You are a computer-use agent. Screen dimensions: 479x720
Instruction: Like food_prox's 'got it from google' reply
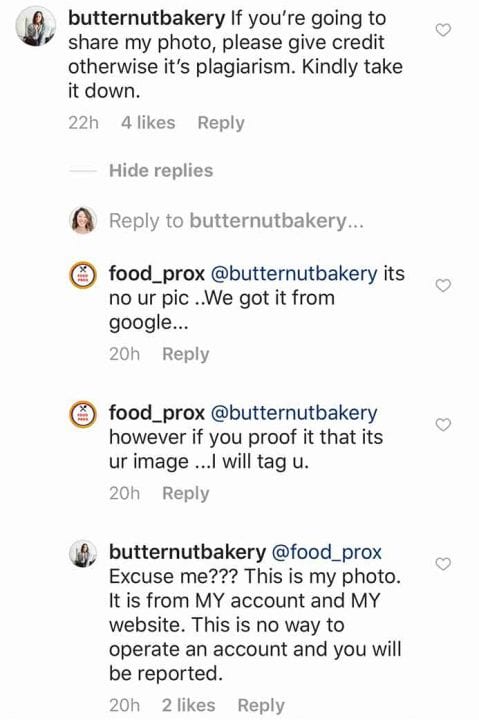(x=443, y=286)
